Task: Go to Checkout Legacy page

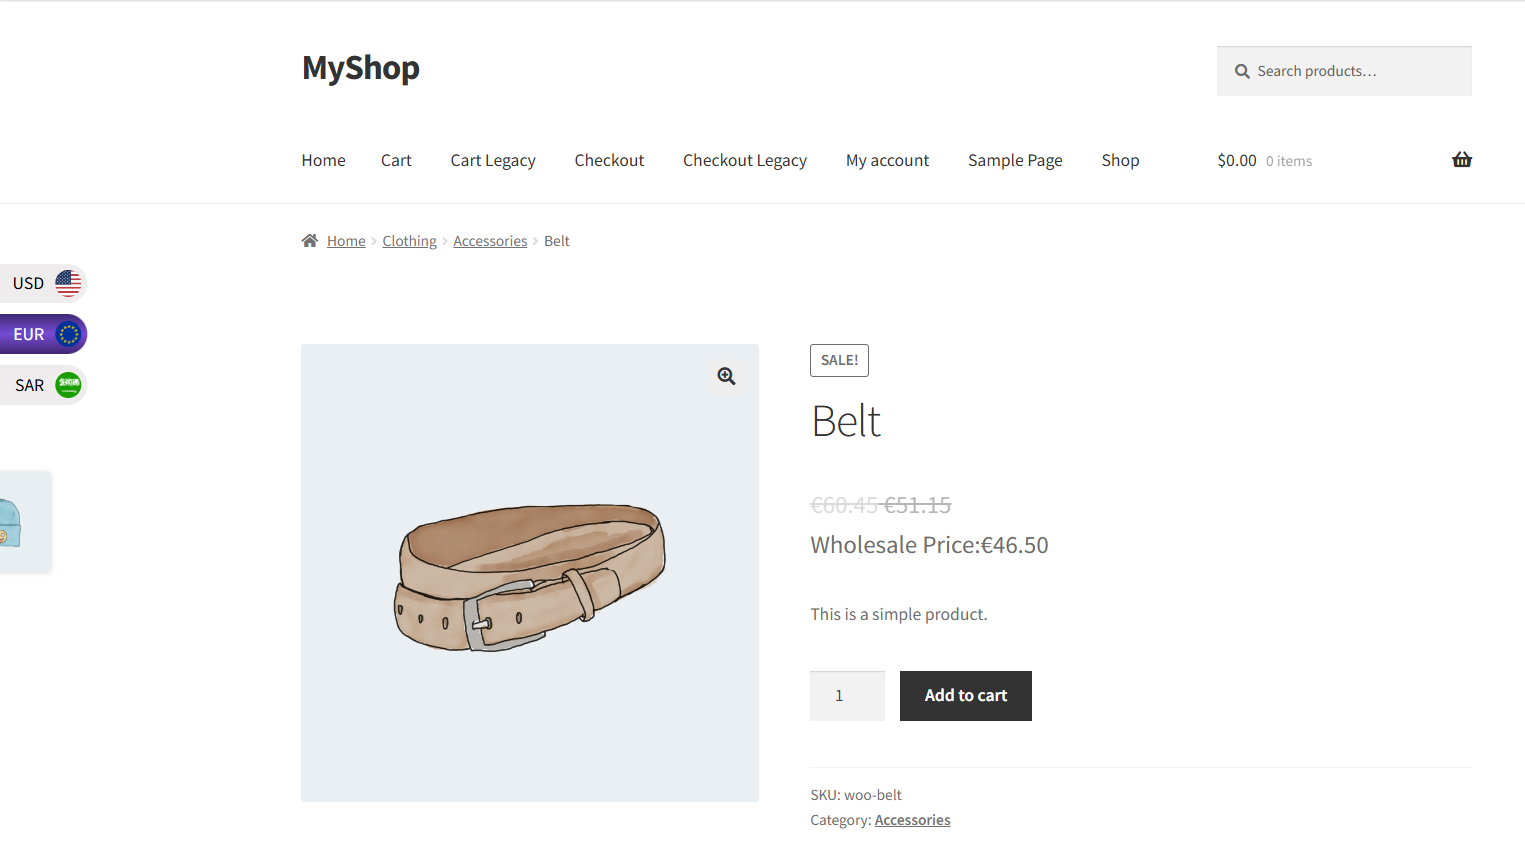Action: [x=745, y=160]
